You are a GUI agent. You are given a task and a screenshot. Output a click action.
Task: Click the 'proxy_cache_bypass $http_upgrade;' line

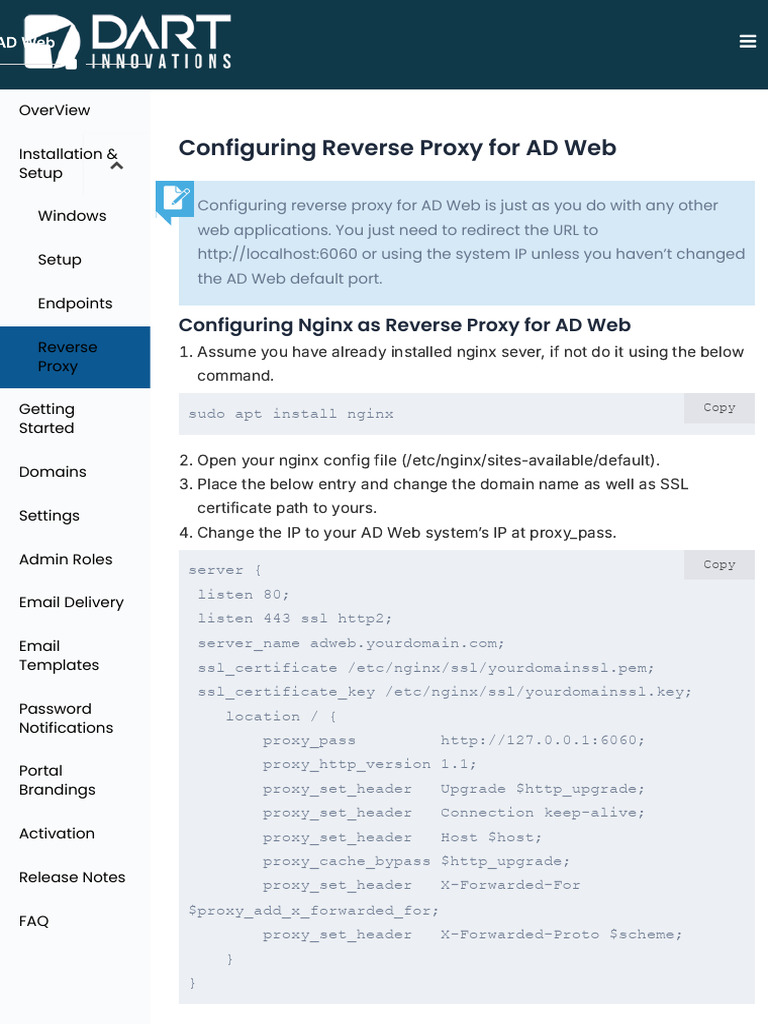pyautogui.click(x=417, y=861)
